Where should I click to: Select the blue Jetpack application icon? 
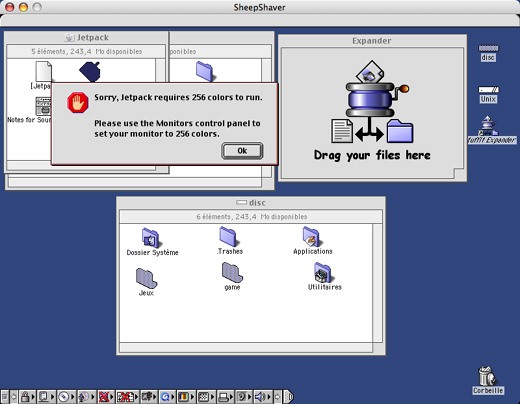(x=90, y=71)
